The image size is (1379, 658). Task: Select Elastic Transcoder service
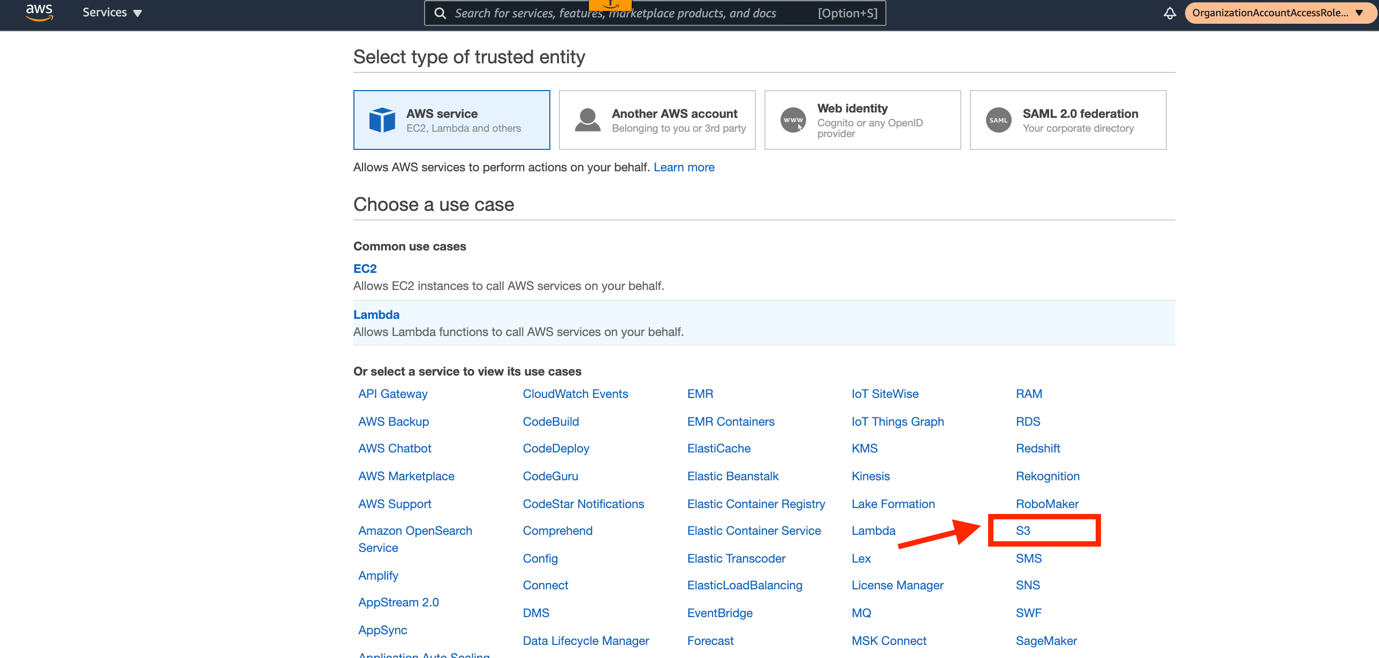click(x=736, y=559)
